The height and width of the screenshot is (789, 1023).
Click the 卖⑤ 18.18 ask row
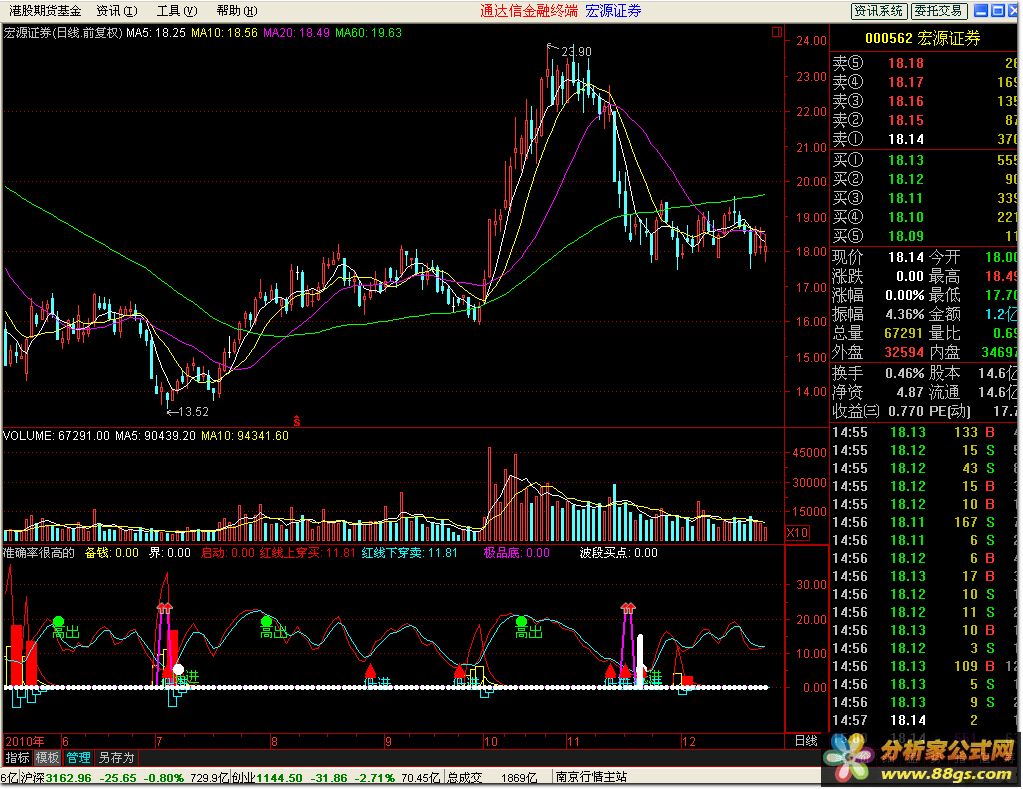pyautogui.click(x=924, y=63)
